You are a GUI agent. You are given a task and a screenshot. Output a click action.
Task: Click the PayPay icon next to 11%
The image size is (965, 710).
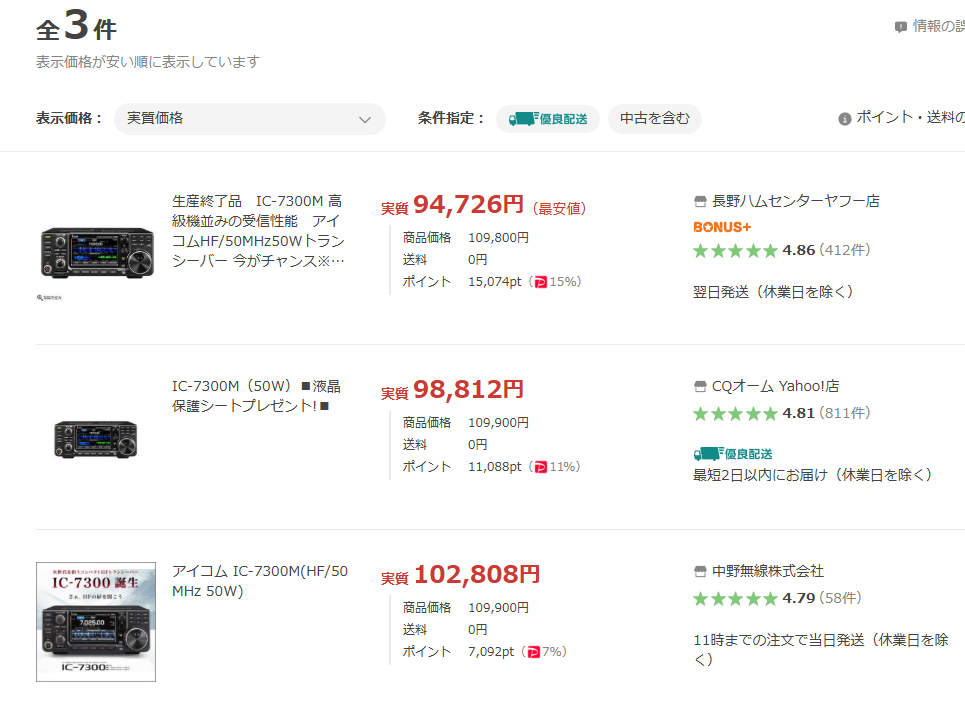tap(540, 468)
